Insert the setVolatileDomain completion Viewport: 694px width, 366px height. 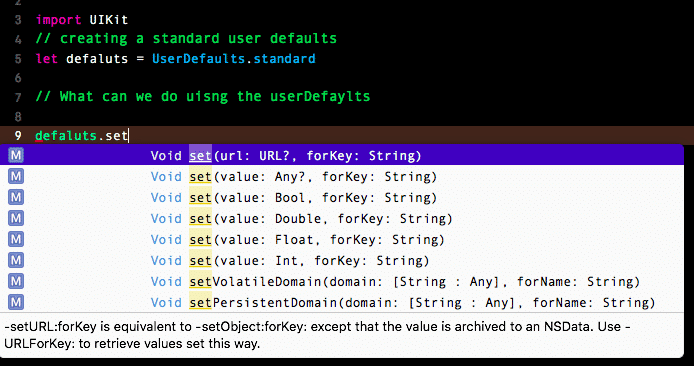tap(342, 281)
